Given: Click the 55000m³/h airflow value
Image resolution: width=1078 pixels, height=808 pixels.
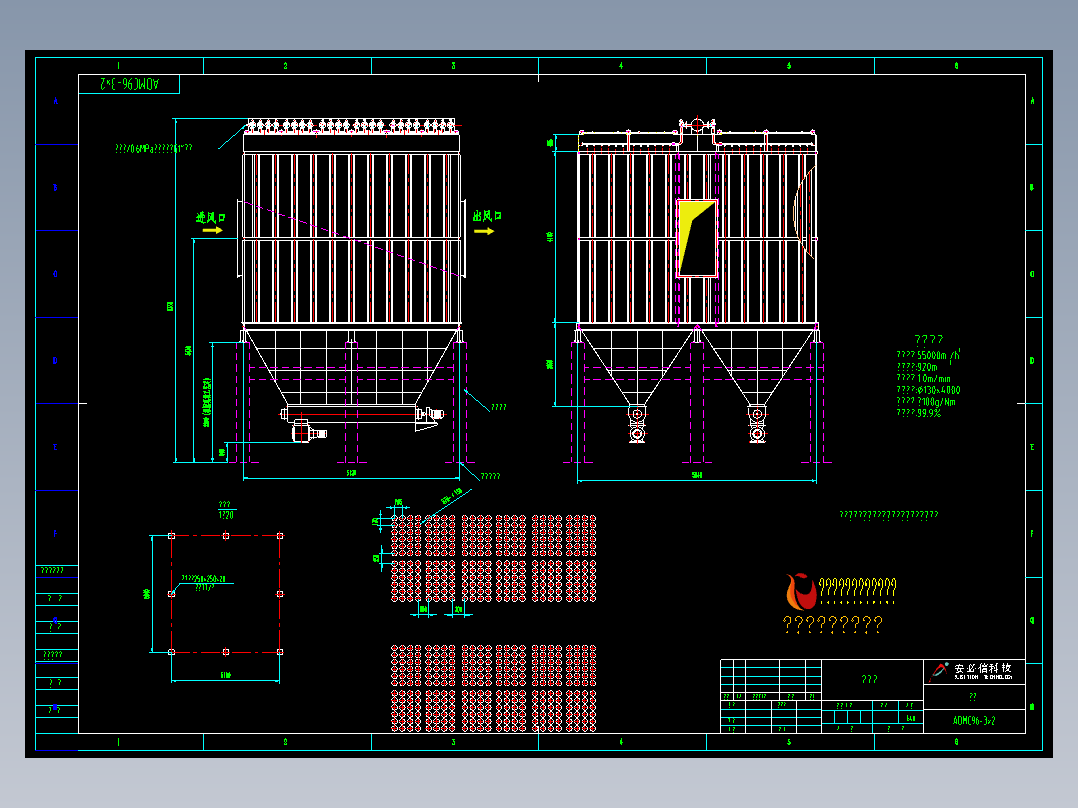Looking at the screenshot, I should pyautogui.click(x=939, y=355).
